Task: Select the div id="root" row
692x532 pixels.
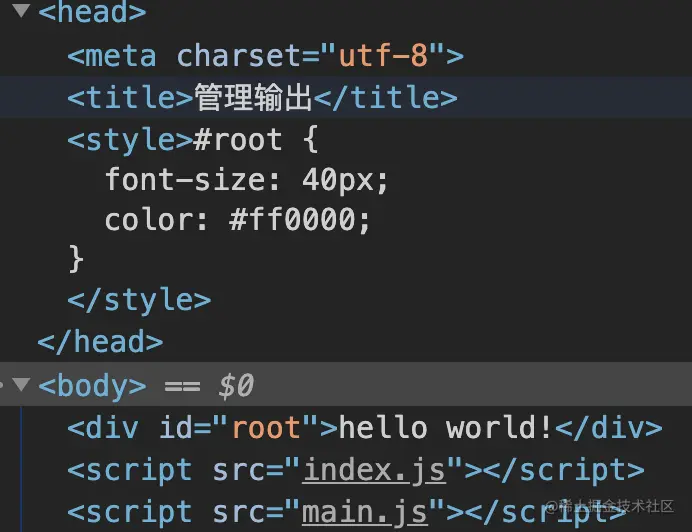Action: (x=365, y=428)
